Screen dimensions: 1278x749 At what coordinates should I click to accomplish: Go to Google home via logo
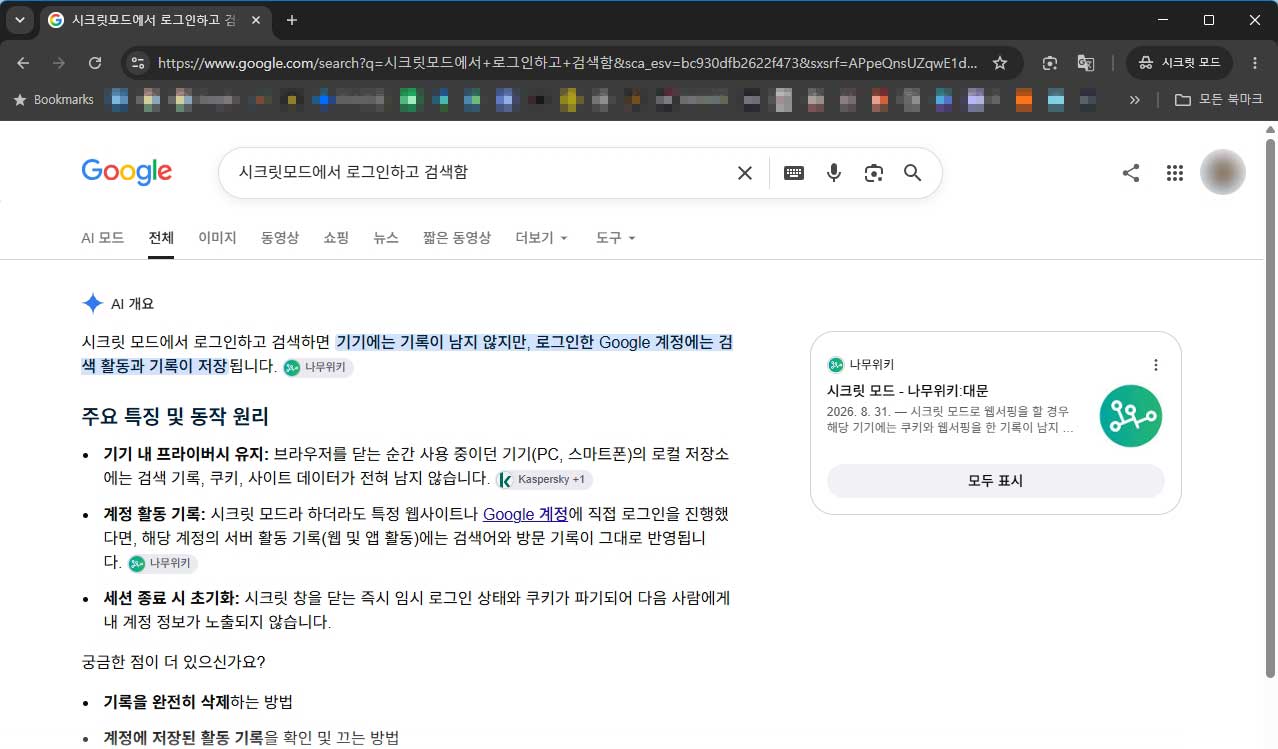[127, 172]
